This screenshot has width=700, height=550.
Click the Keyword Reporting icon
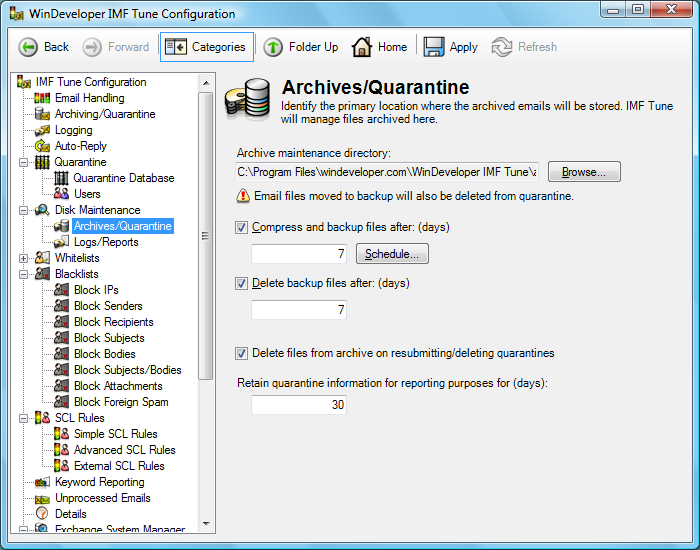click(42, 482)
